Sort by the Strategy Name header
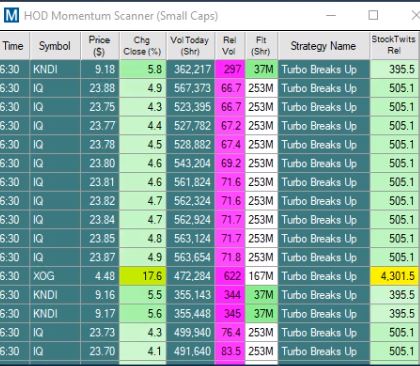 coord(323,46)
